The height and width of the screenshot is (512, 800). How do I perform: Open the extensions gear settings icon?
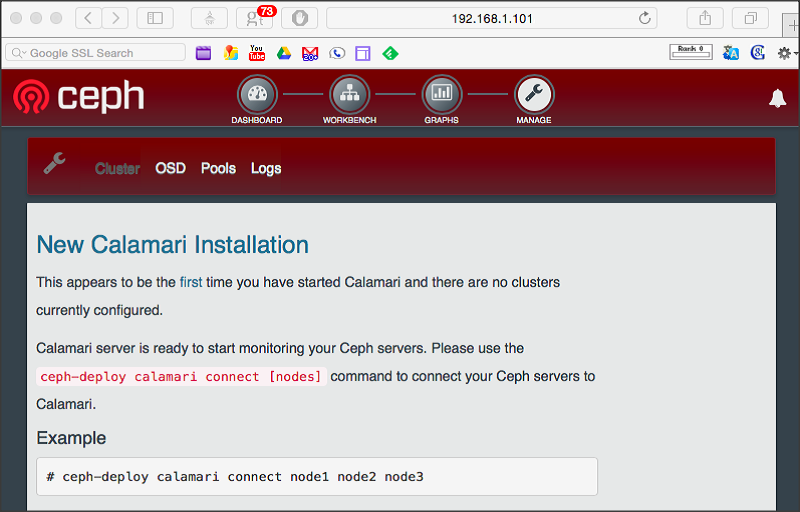point(784,53)
